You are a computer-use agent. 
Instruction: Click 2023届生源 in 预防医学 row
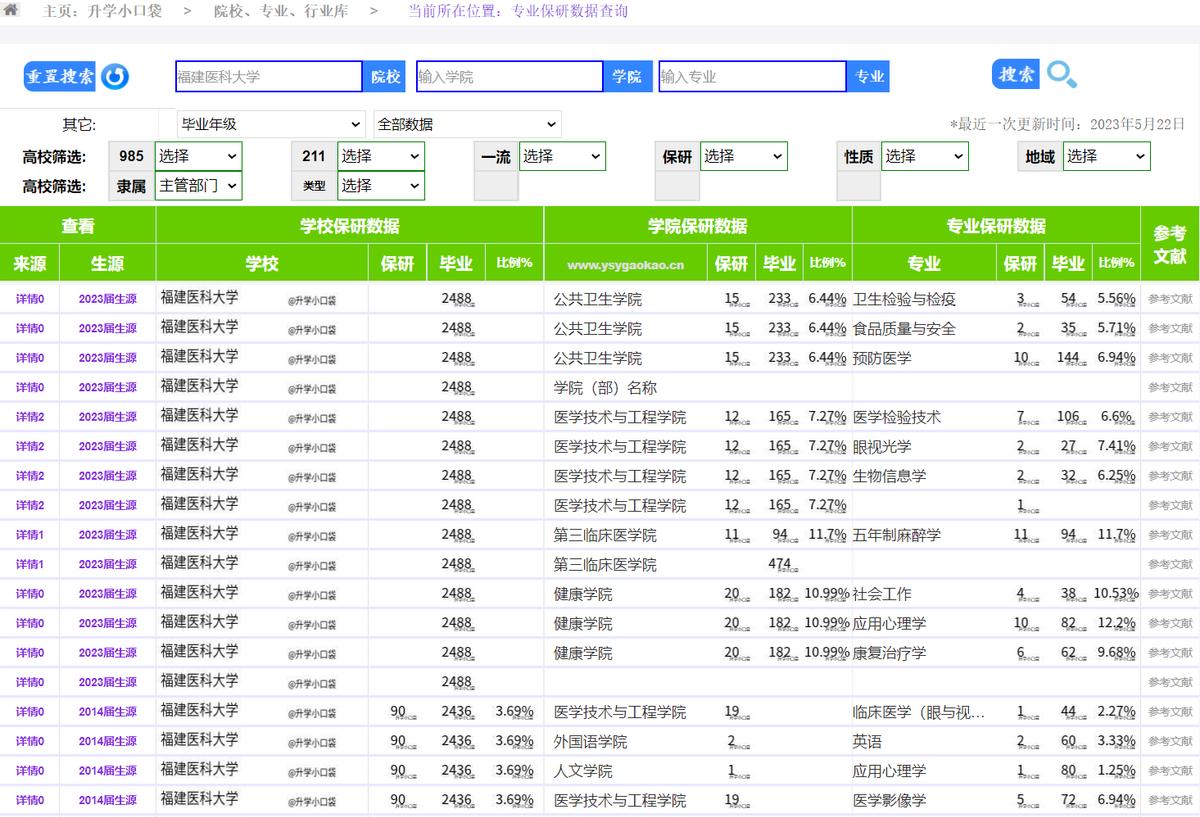click(108, 358)
